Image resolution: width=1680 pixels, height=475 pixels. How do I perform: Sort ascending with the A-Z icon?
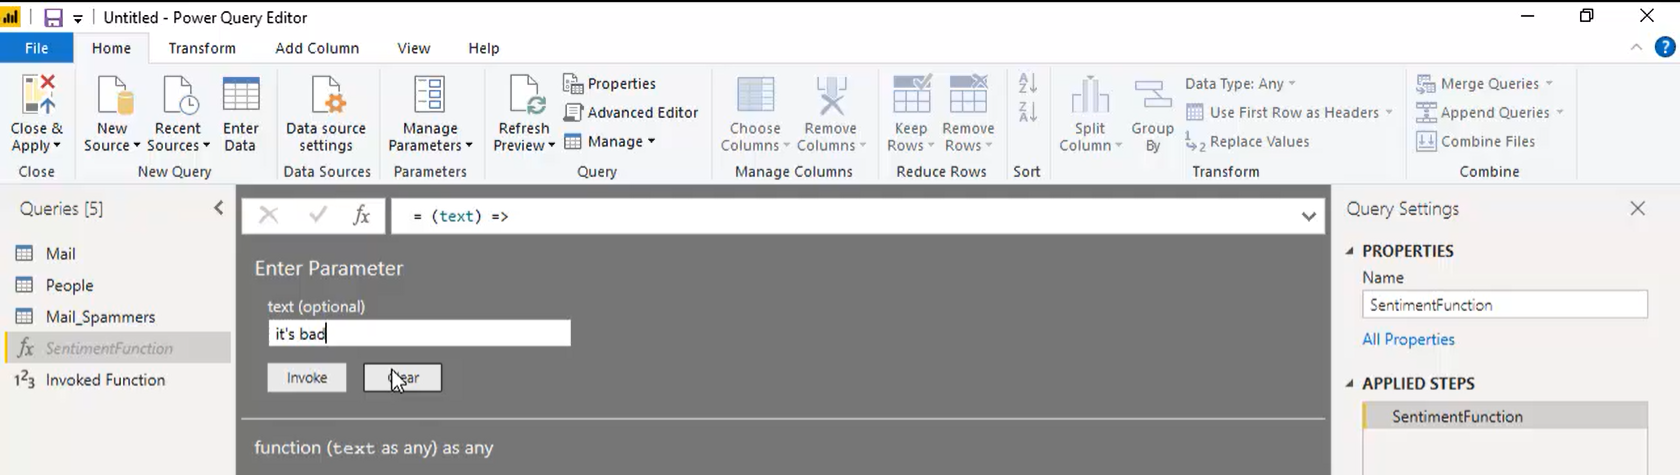coord(1027,83)
